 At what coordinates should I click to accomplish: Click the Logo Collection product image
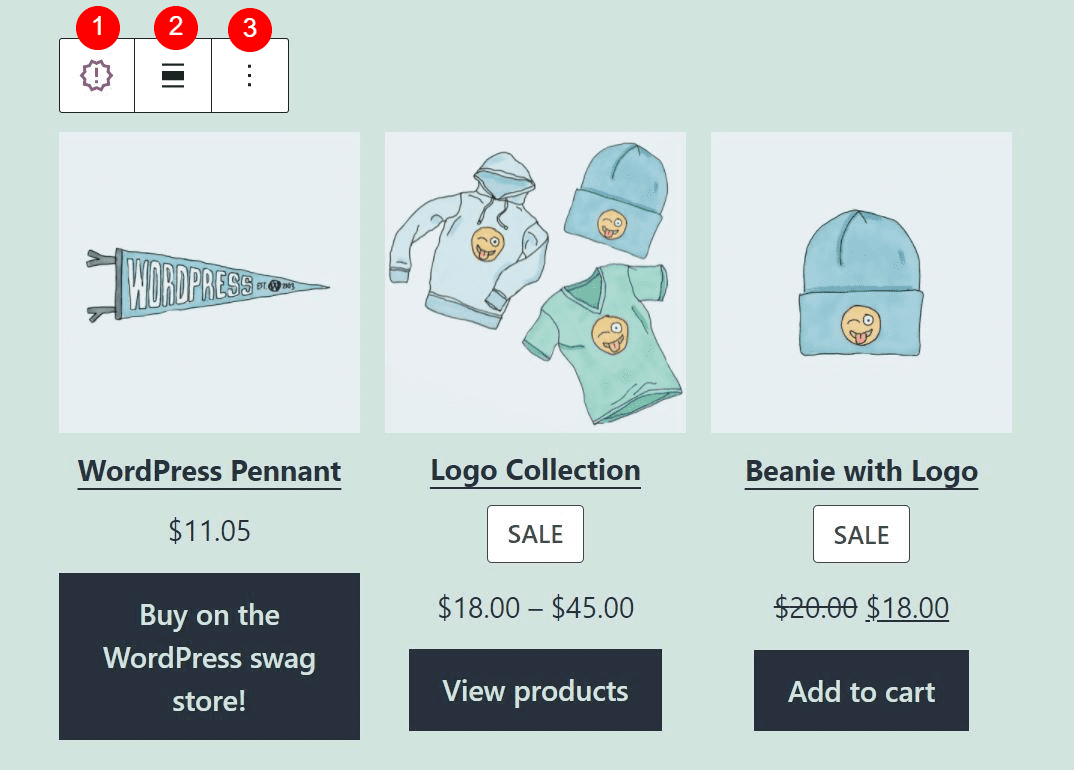click(x=535, y=281)
